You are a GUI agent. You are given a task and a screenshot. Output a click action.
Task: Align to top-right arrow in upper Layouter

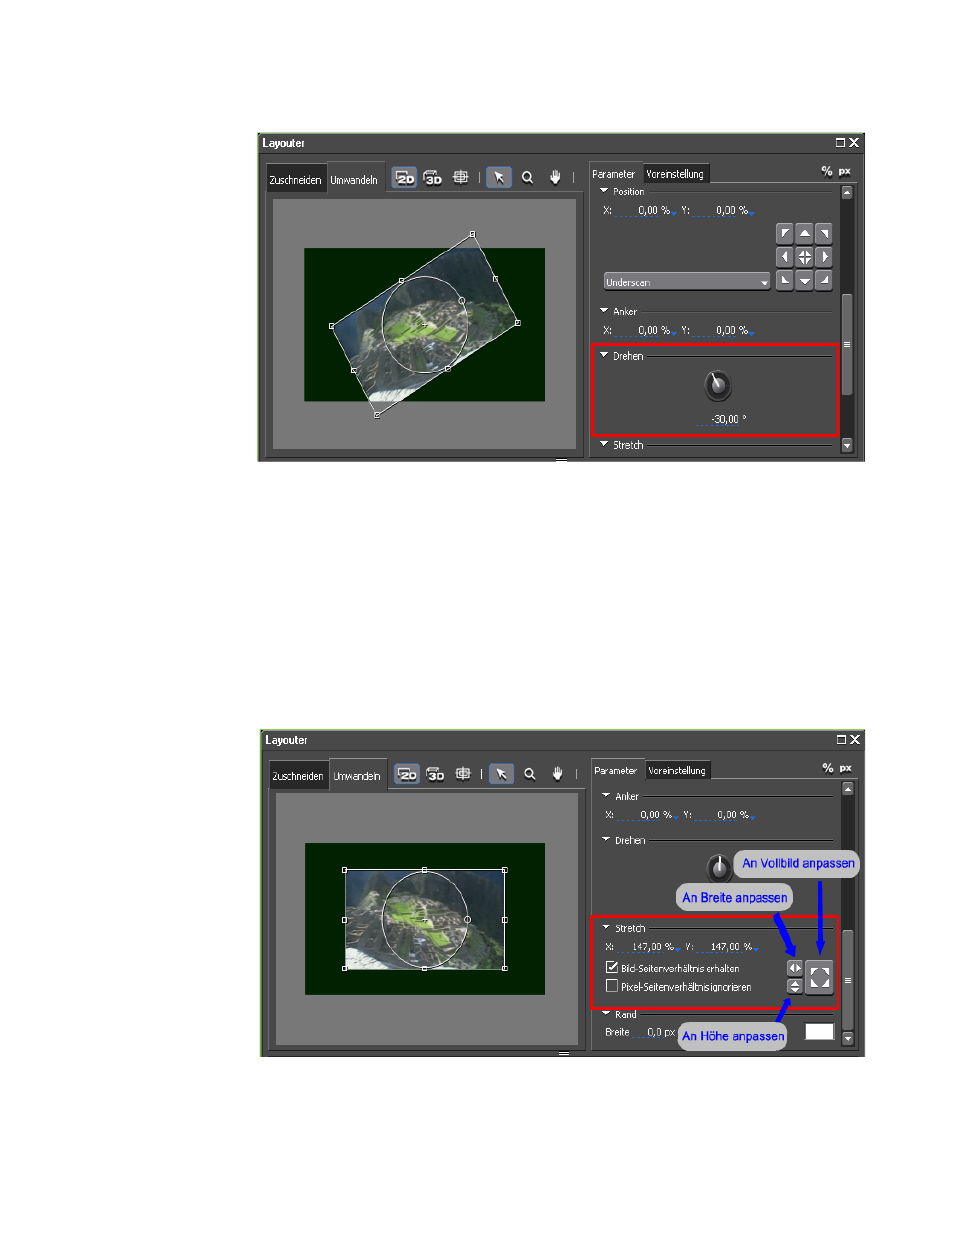click(x=823, y=234)
